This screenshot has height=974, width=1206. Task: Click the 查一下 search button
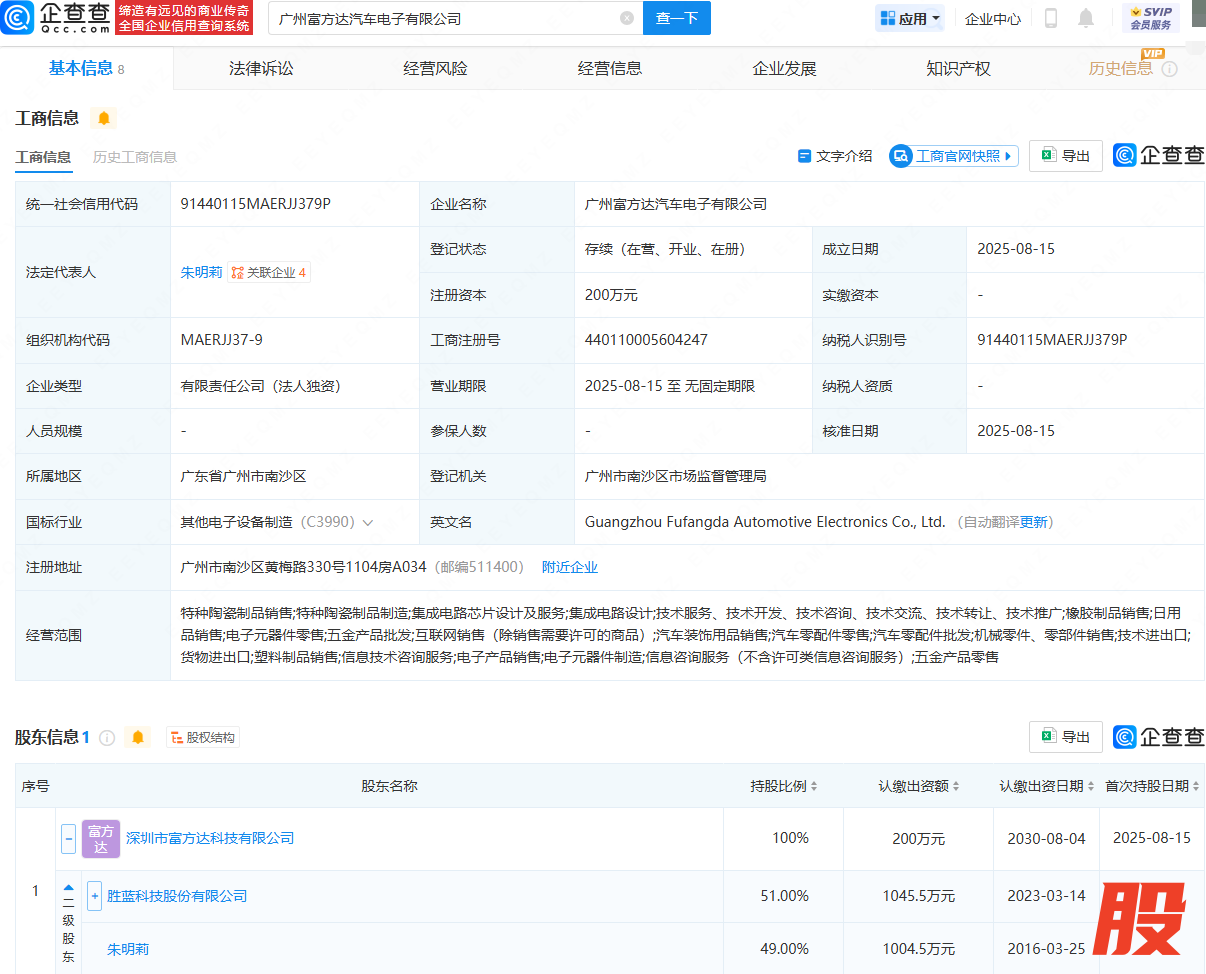point(676,18)
